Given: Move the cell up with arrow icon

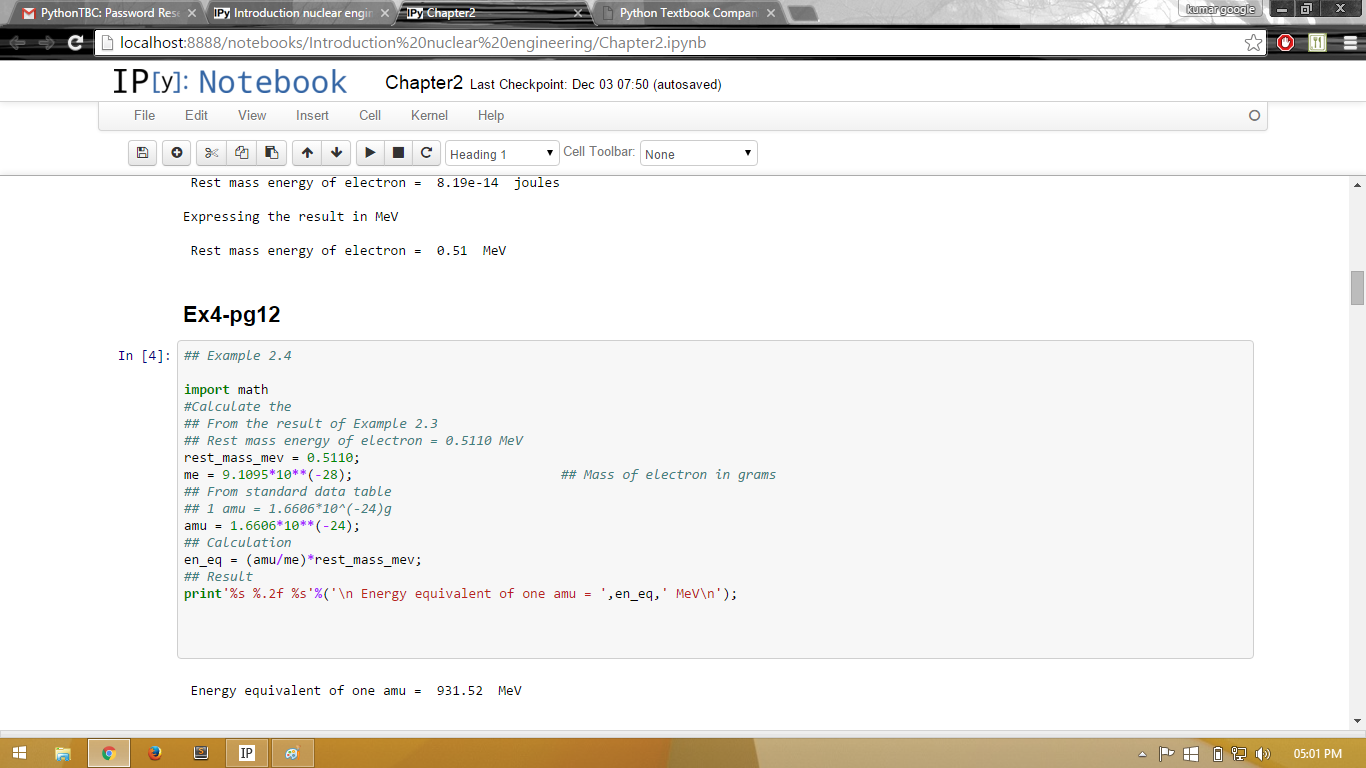Looking at the screenshot, I should 307,153.
